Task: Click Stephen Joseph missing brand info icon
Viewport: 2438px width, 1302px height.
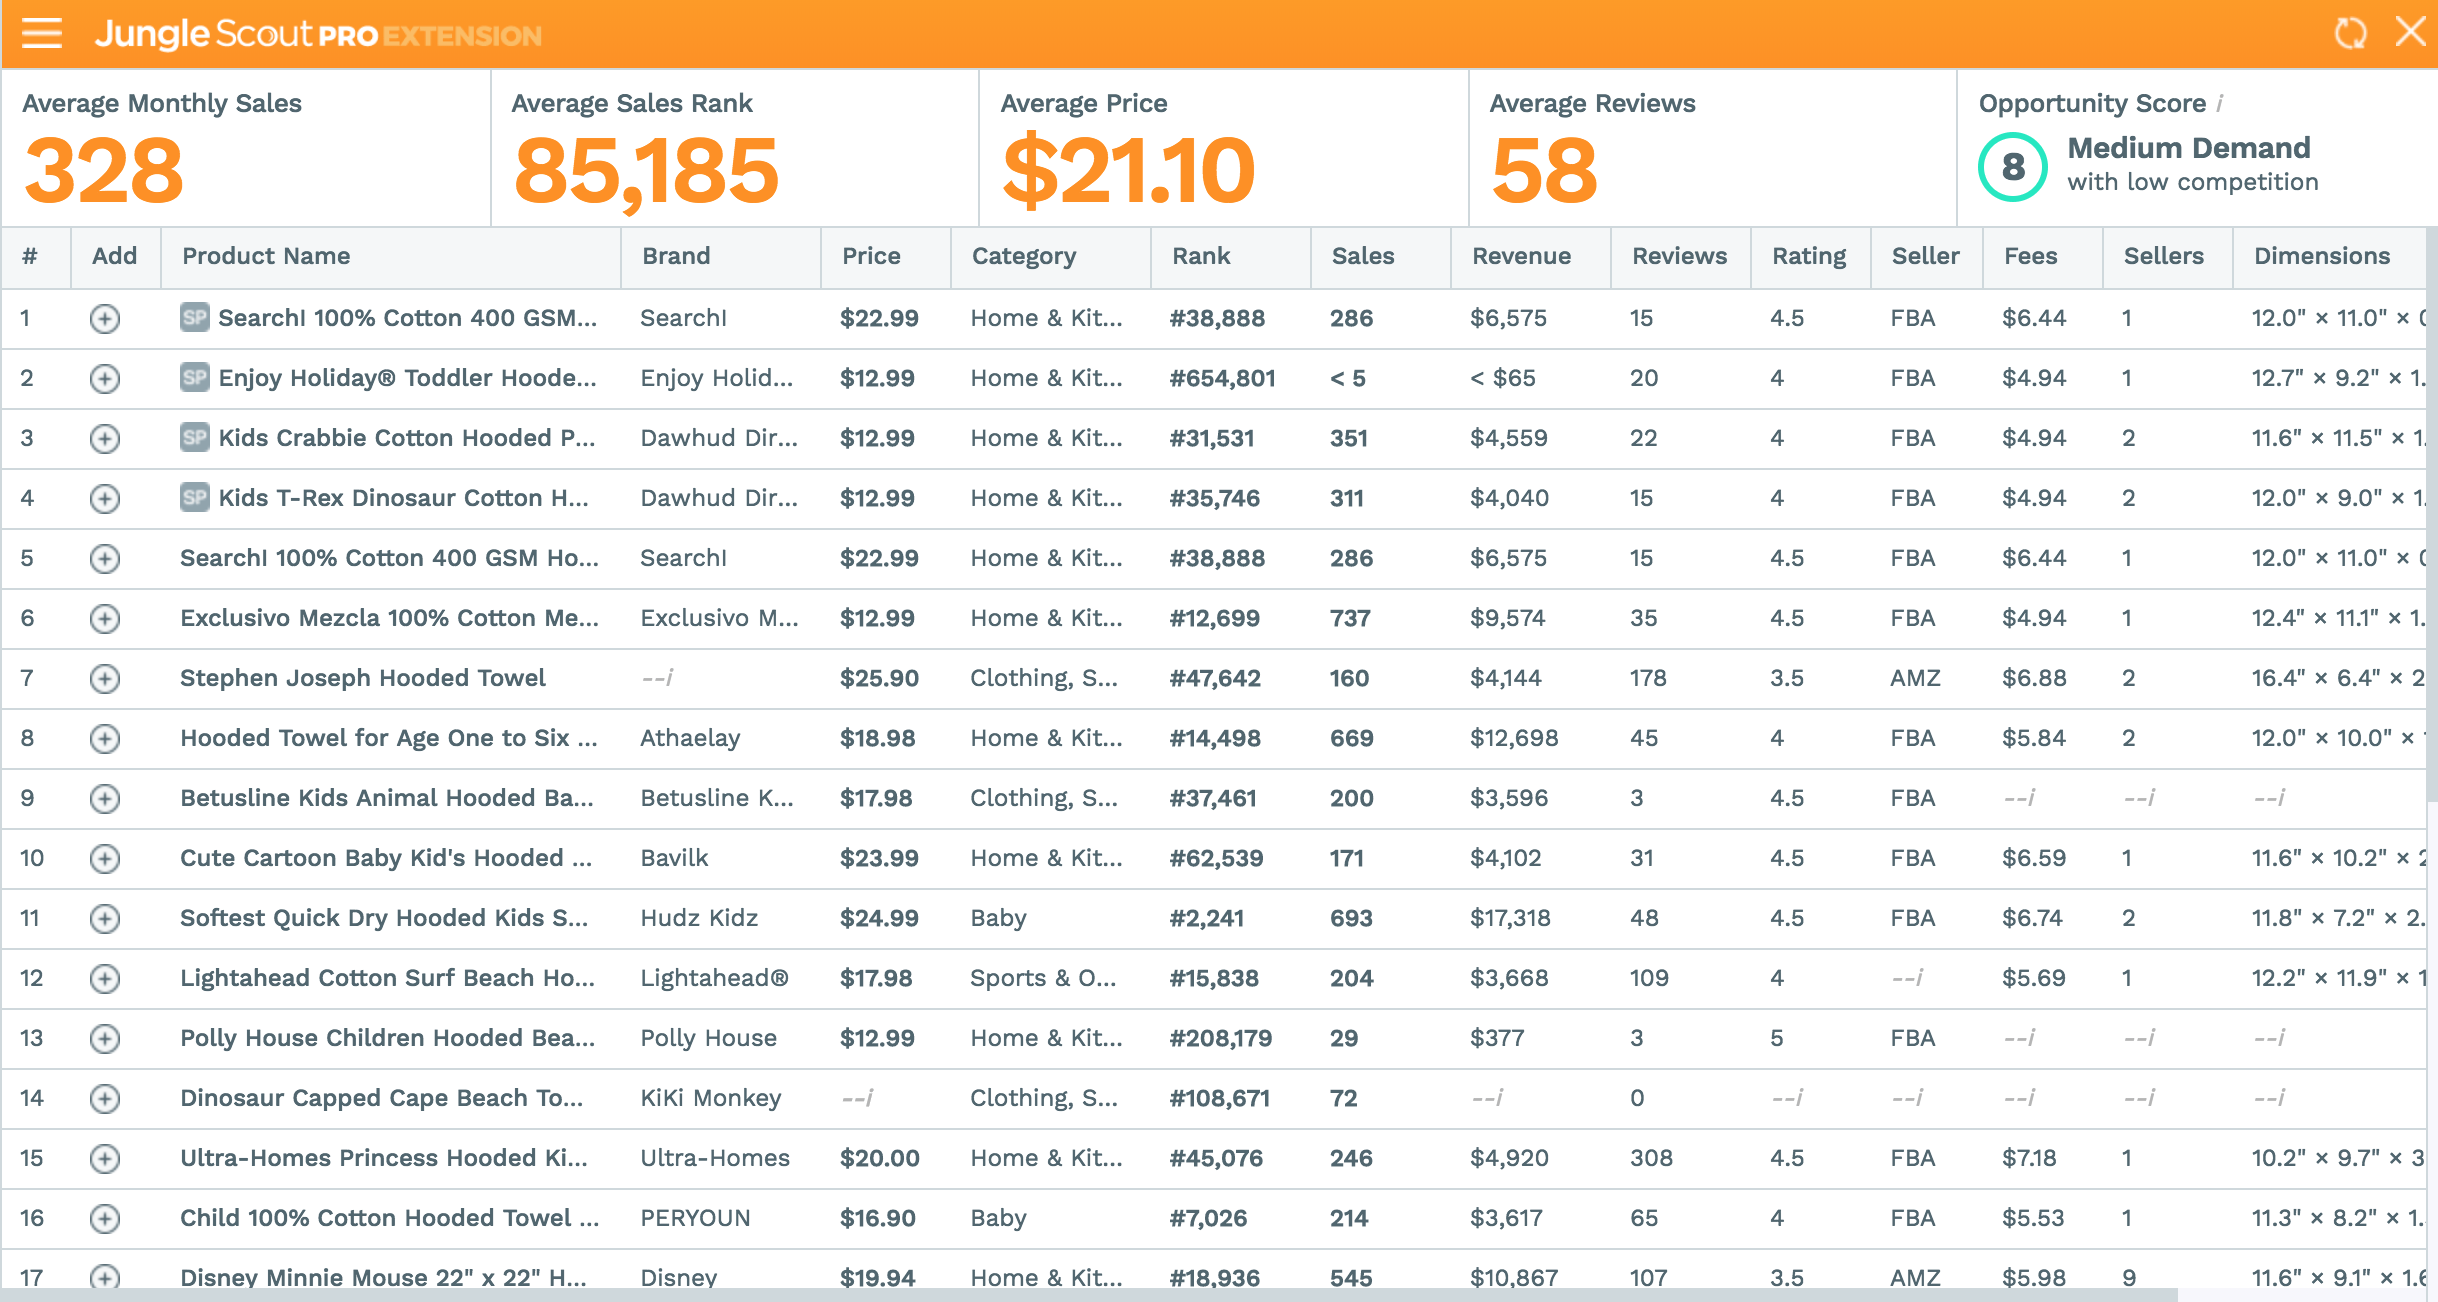Action: [x=657, y=678]
